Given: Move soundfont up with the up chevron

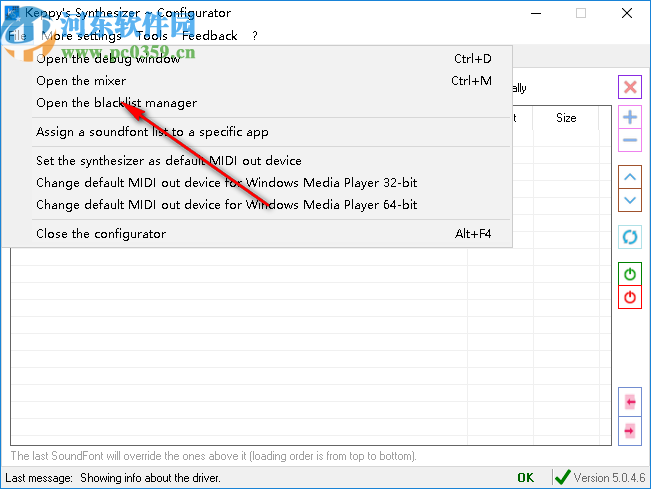Looking at the screenshot, I should click(x=630, y=177).
